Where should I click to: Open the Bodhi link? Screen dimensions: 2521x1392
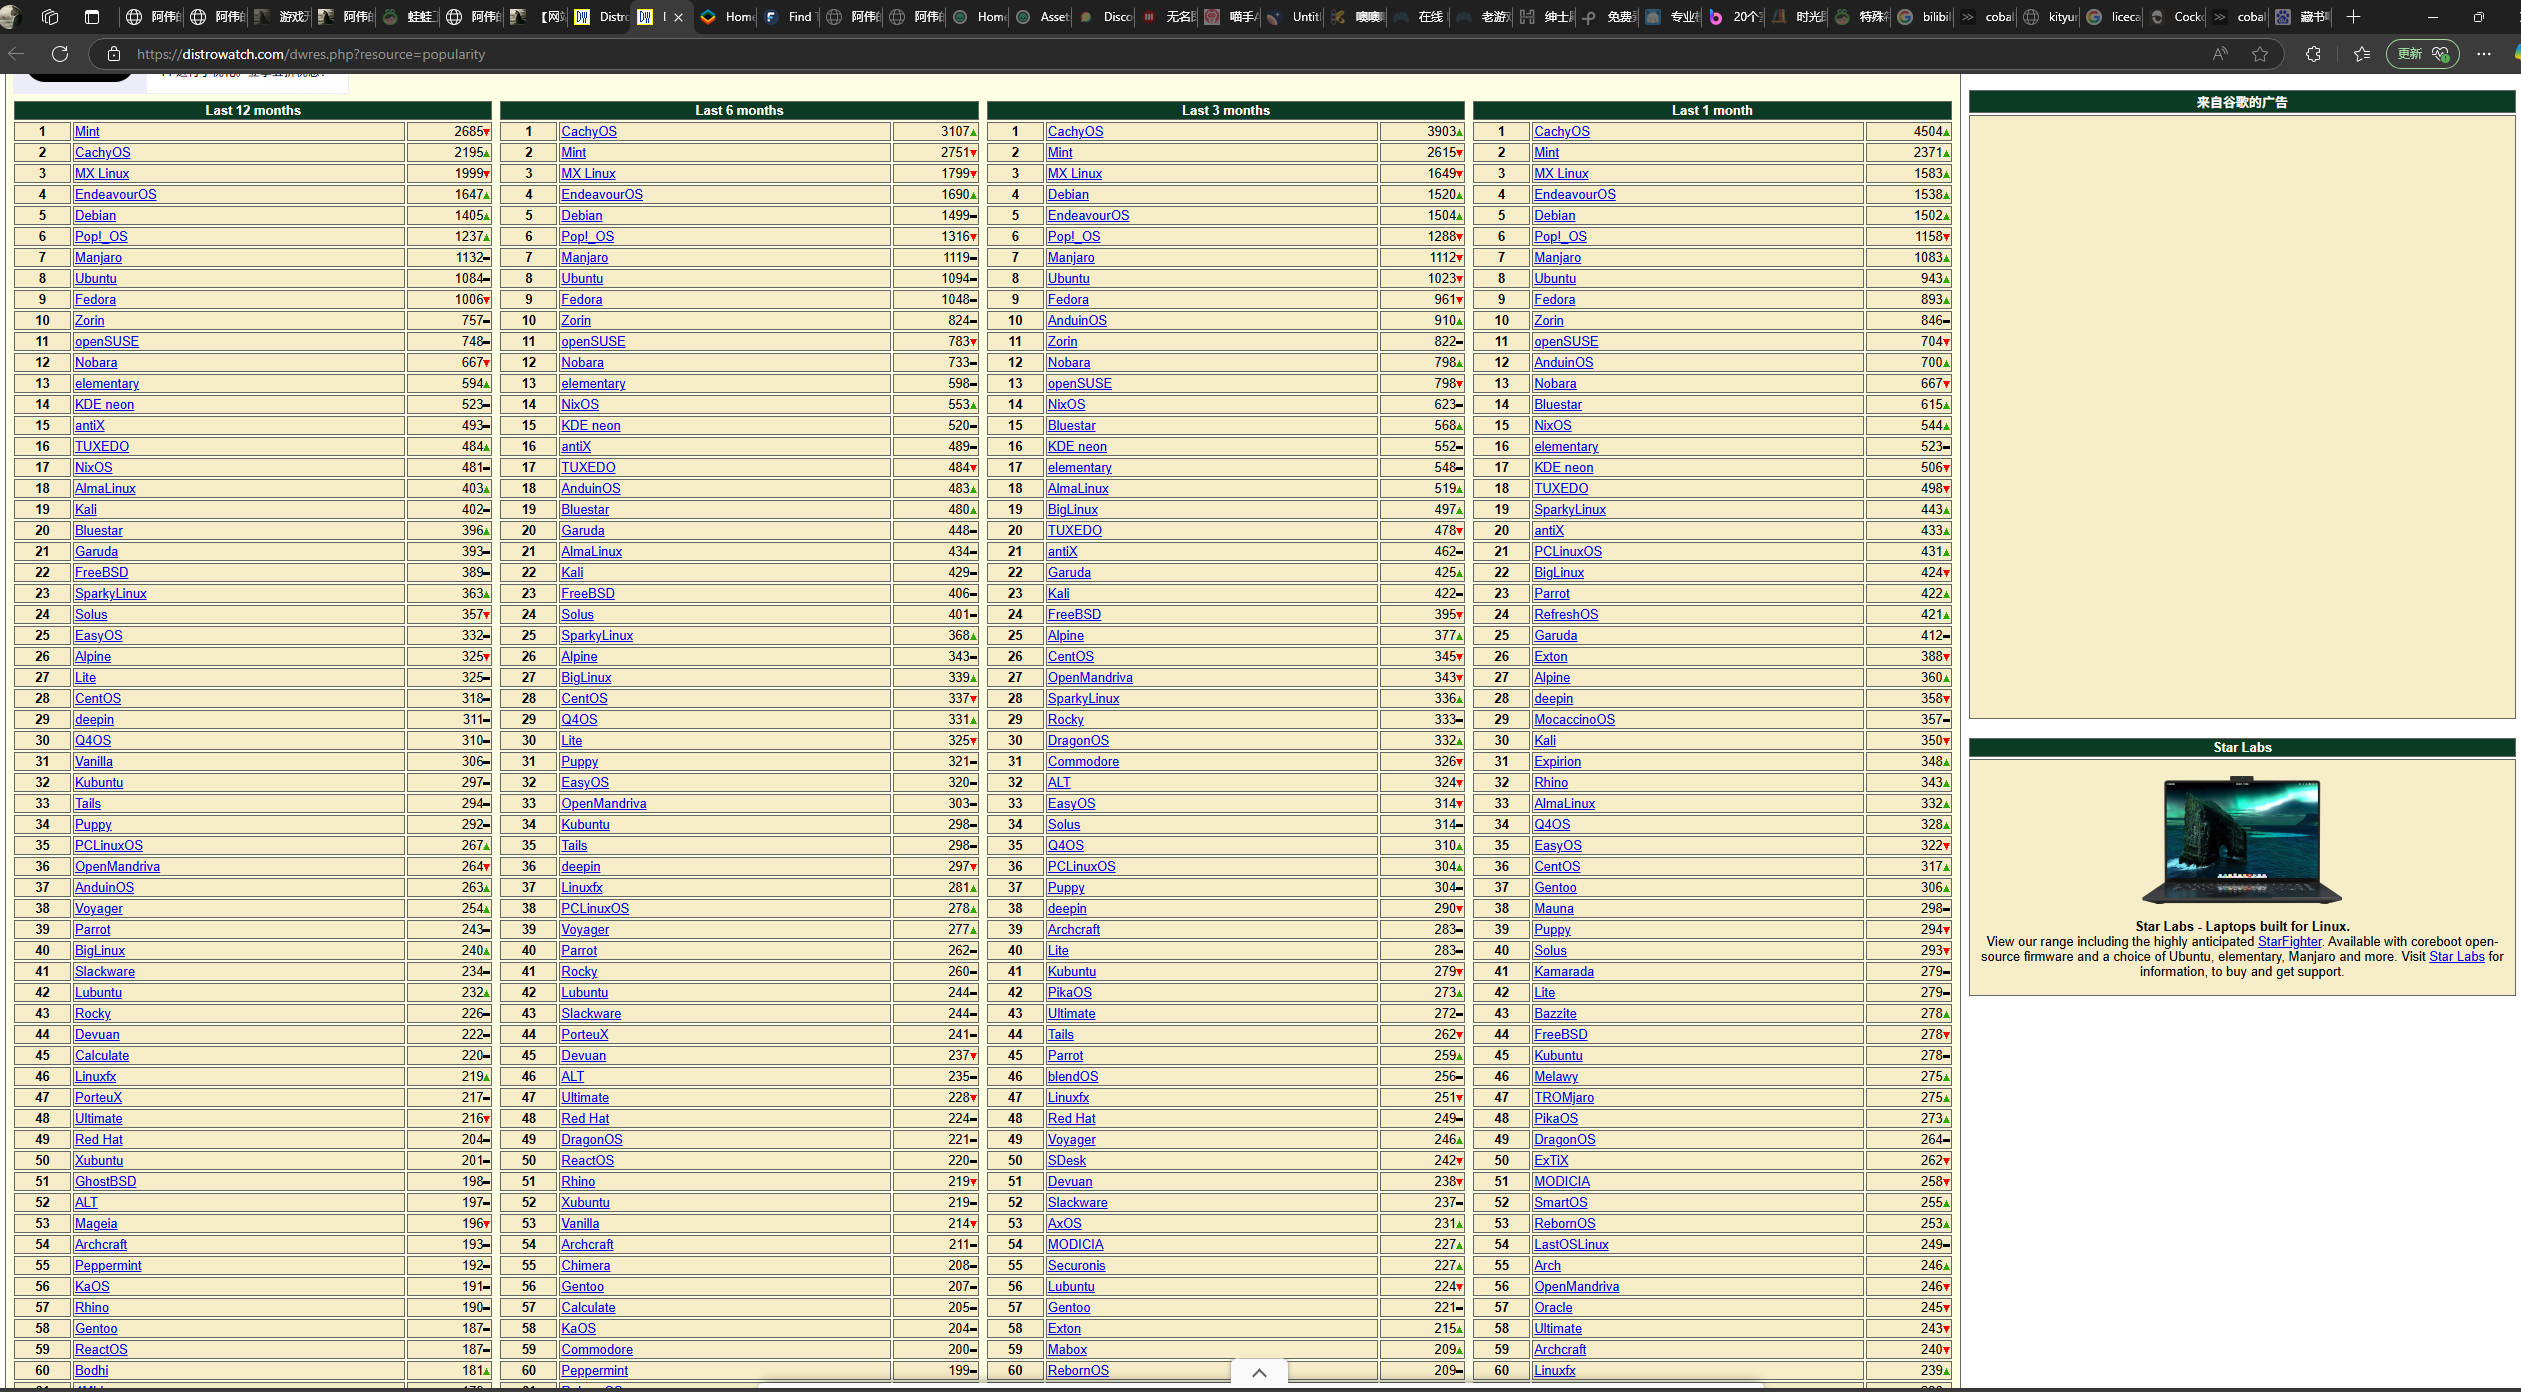point(91,1371)
